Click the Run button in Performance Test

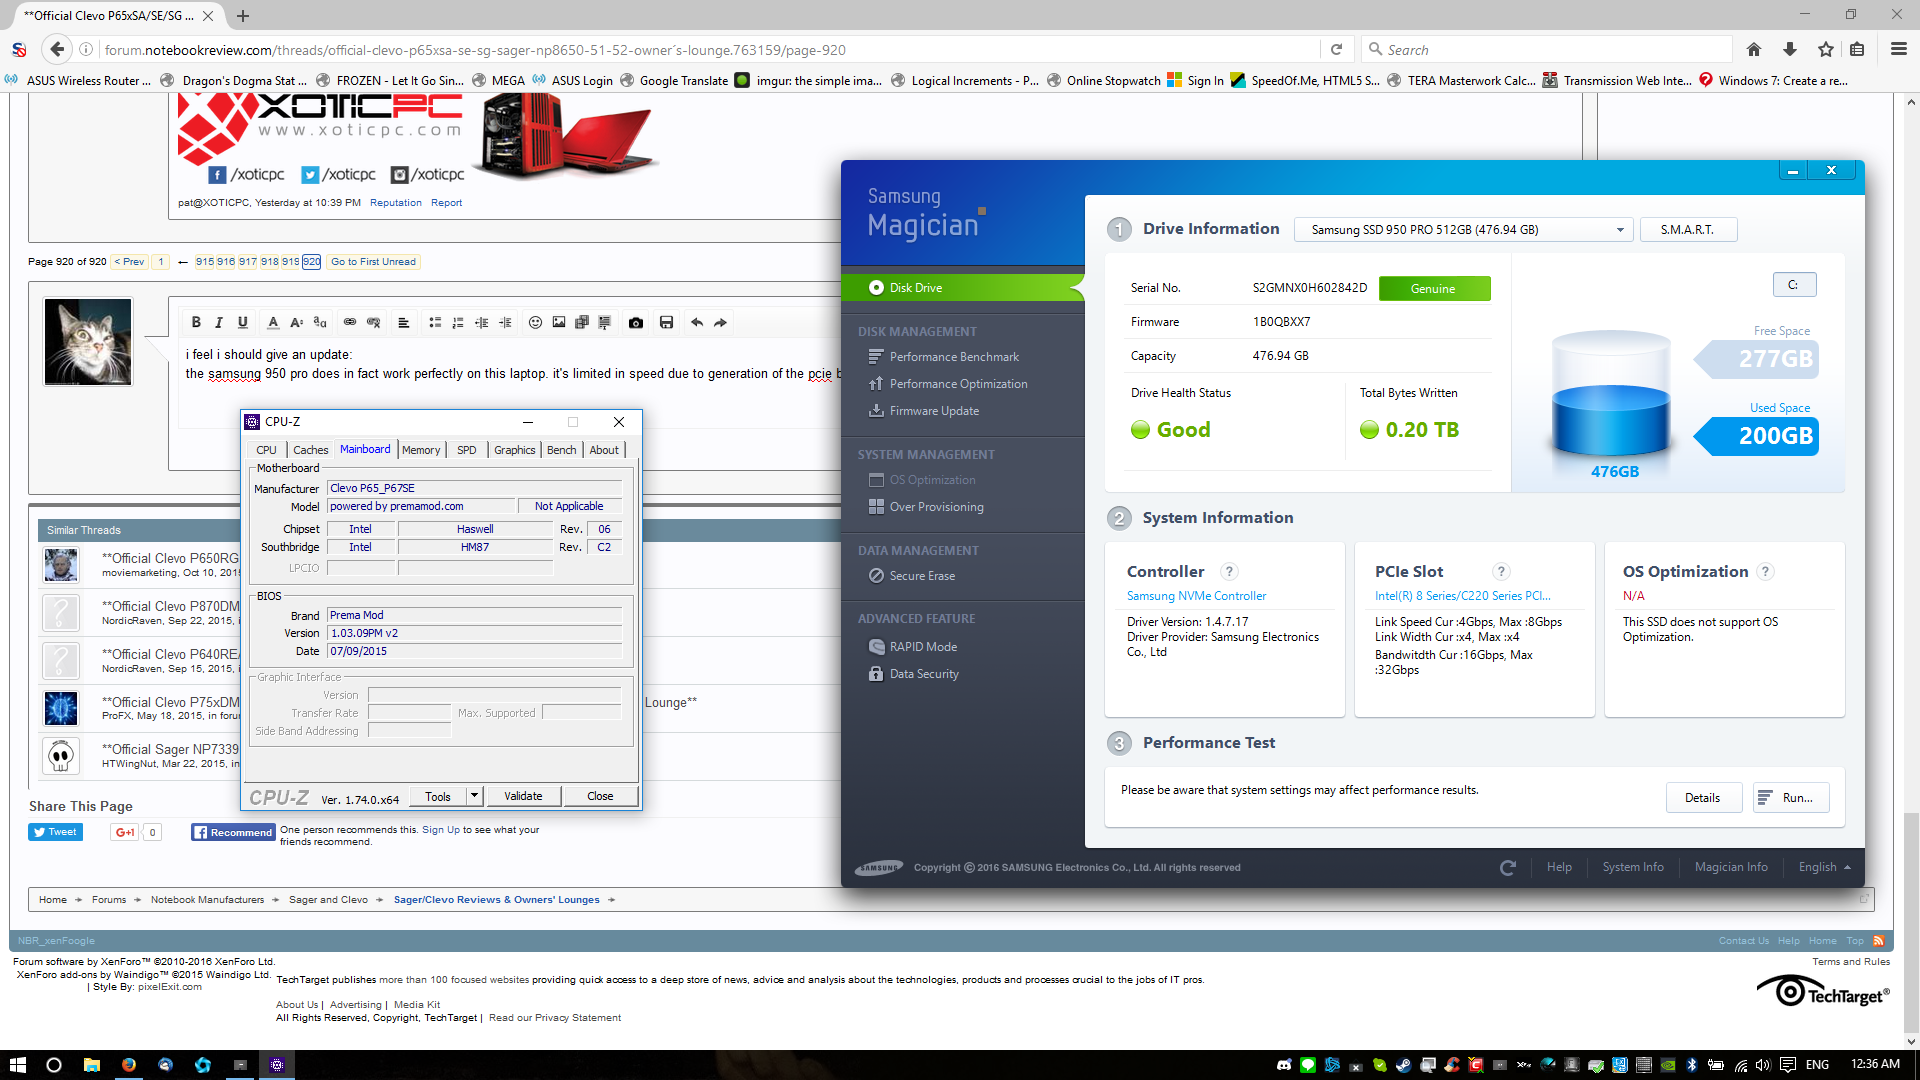coord(1791,797)
